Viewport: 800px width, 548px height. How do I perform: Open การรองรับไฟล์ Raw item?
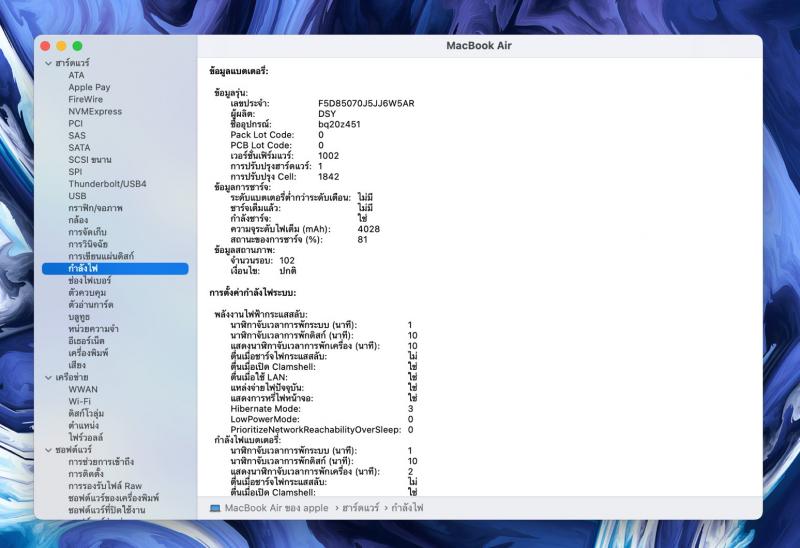click(x=105, y=486)
